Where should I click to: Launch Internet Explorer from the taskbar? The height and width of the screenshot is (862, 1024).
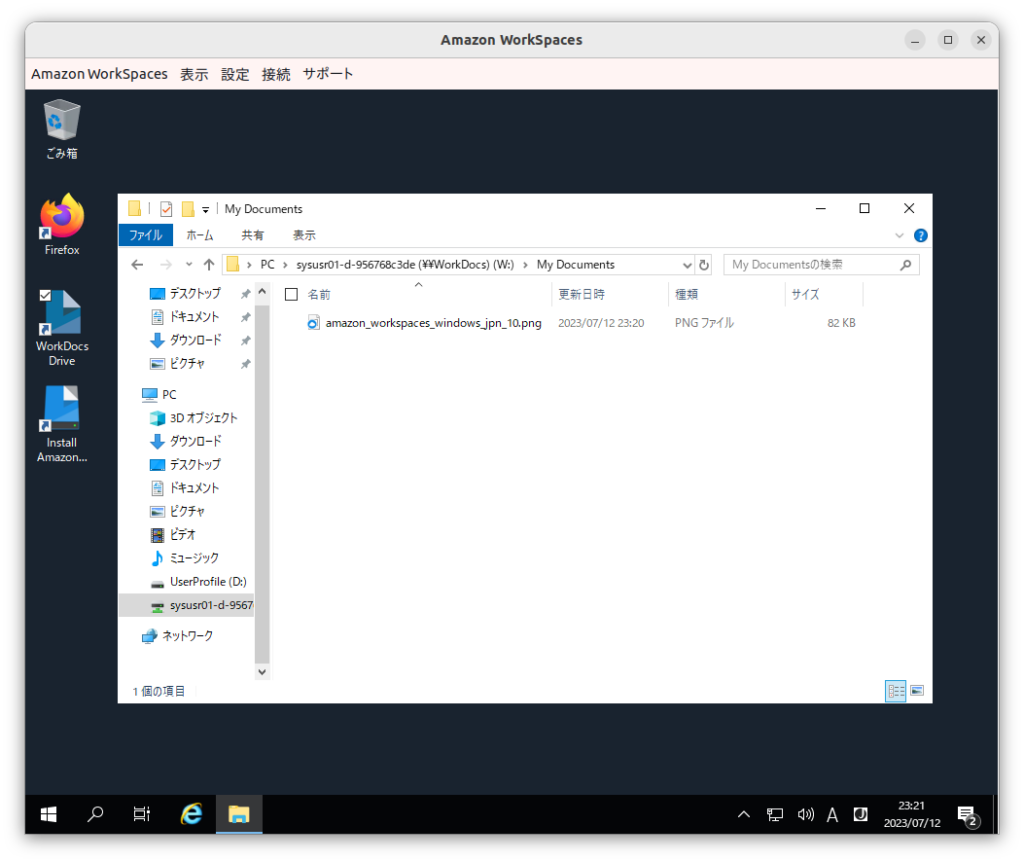click(190, 814)
